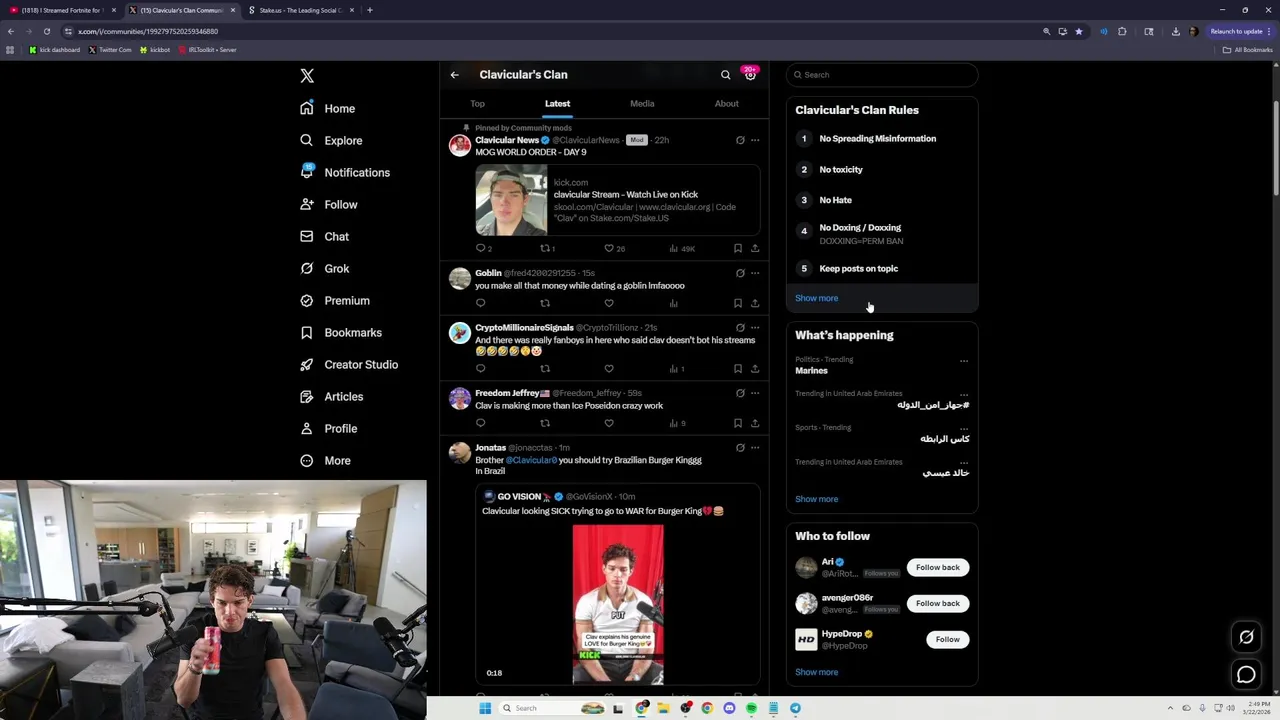
Task: Show more Clavicular's Clan rules
Action: tap(817, 298)
